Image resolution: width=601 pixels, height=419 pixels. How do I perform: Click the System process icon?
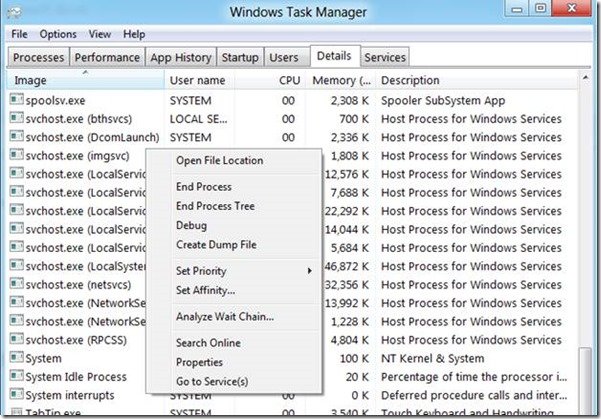point(16,357)
